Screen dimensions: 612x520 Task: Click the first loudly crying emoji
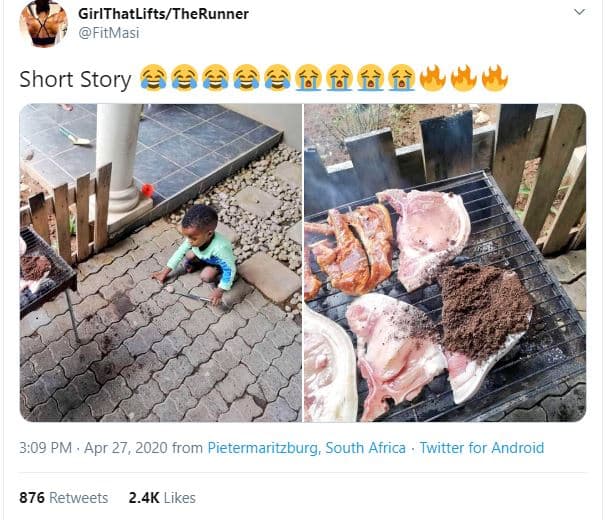309,78
